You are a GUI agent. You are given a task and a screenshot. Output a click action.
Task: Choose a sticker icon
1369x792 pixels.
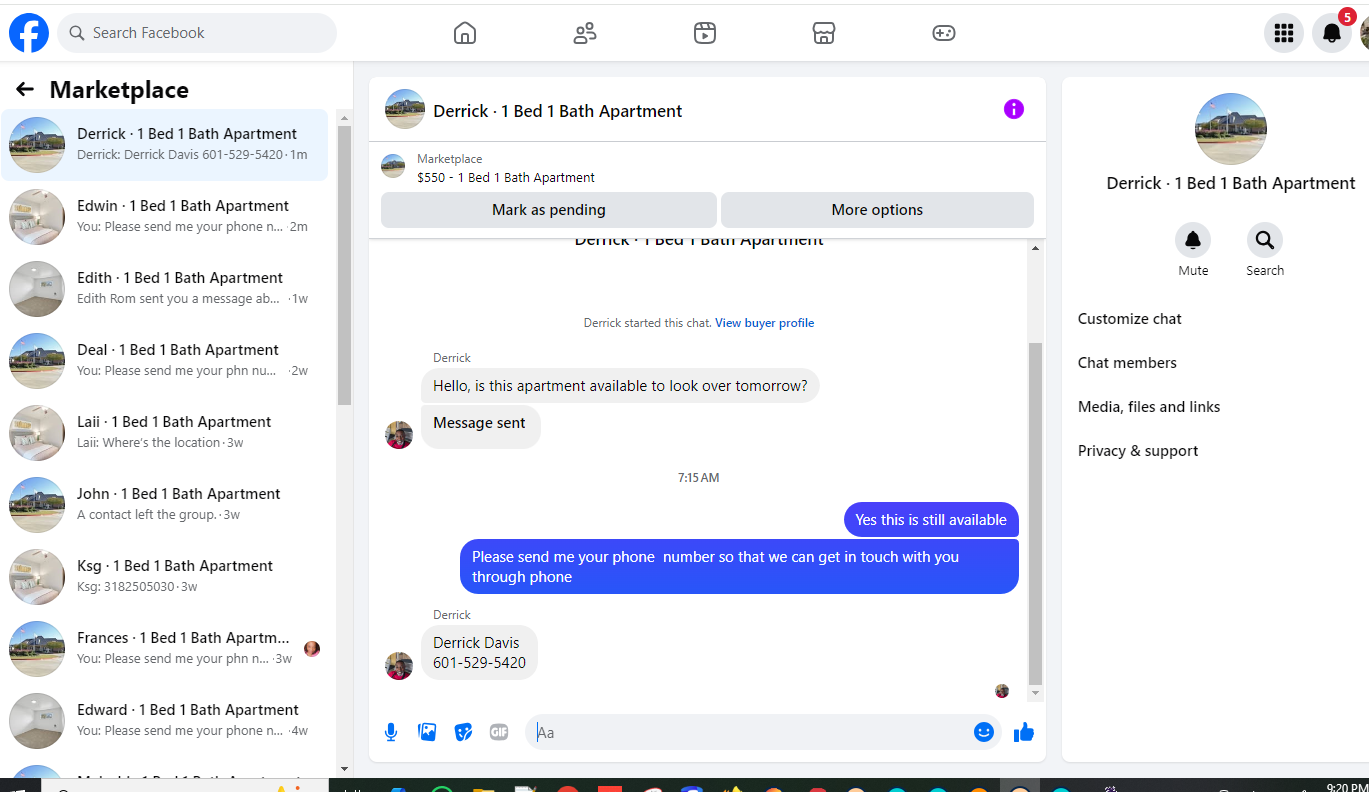463,732
